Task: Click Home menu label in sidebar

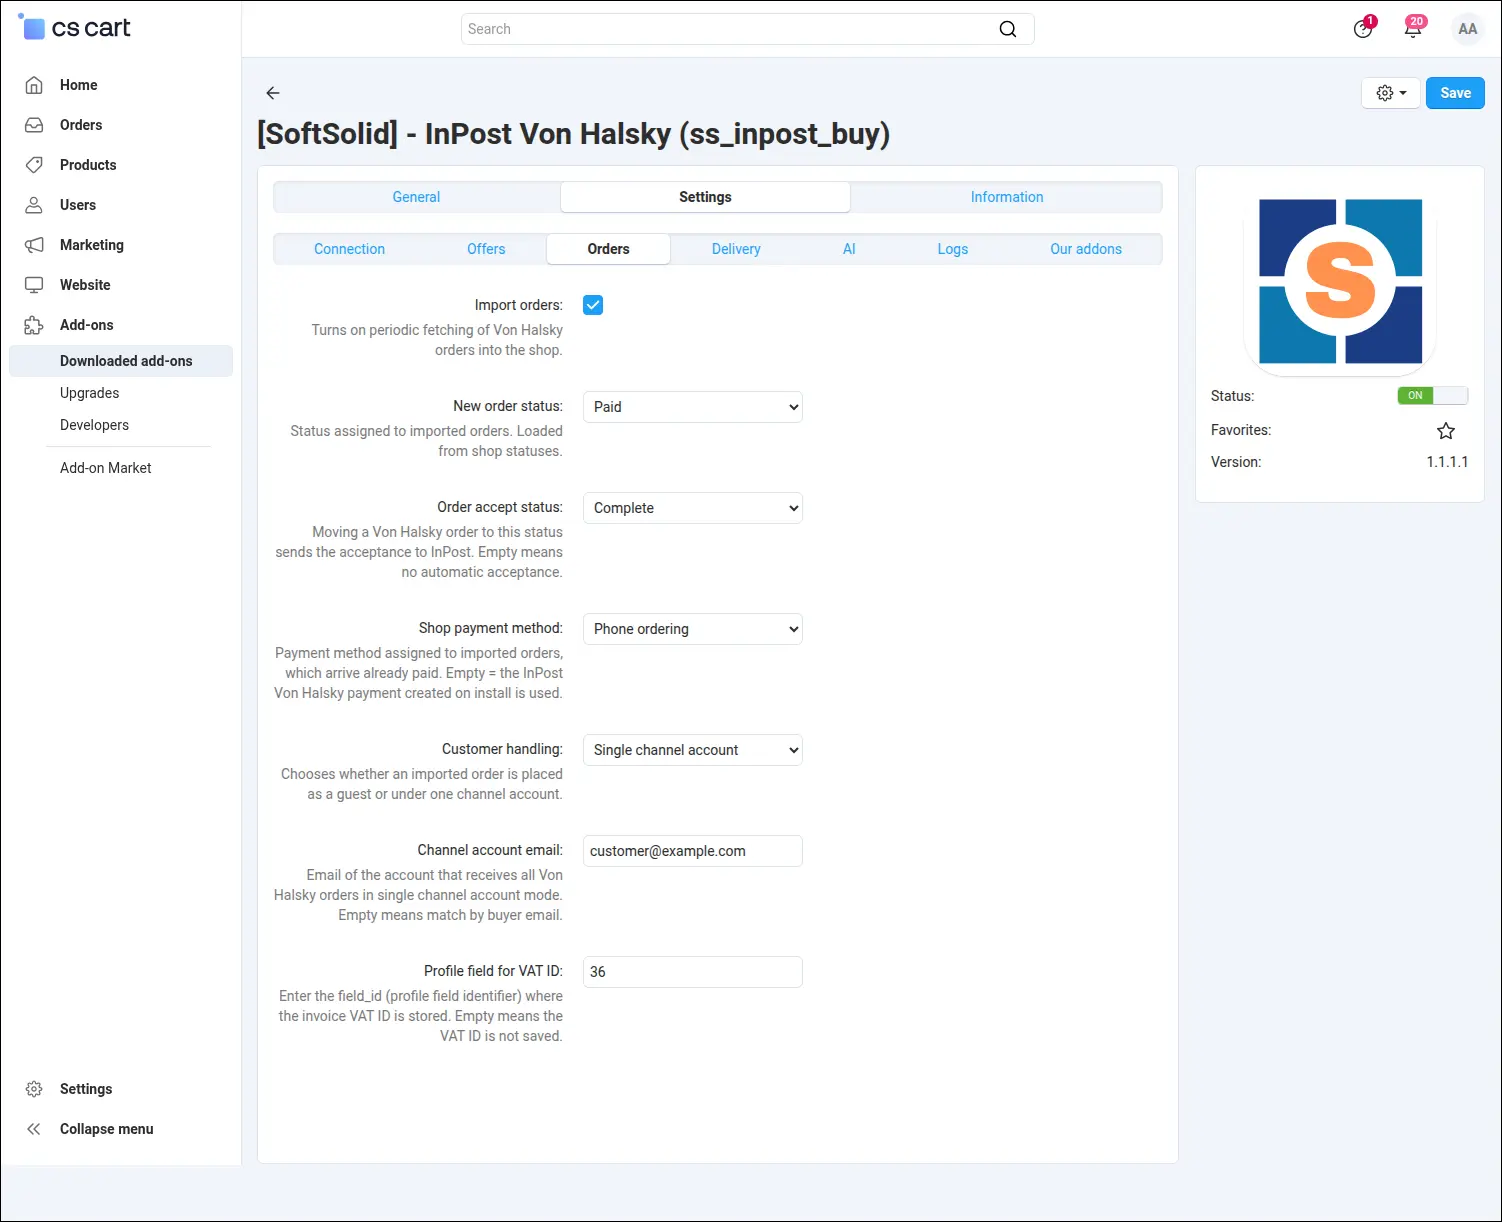Action: [x=78, y=85]
